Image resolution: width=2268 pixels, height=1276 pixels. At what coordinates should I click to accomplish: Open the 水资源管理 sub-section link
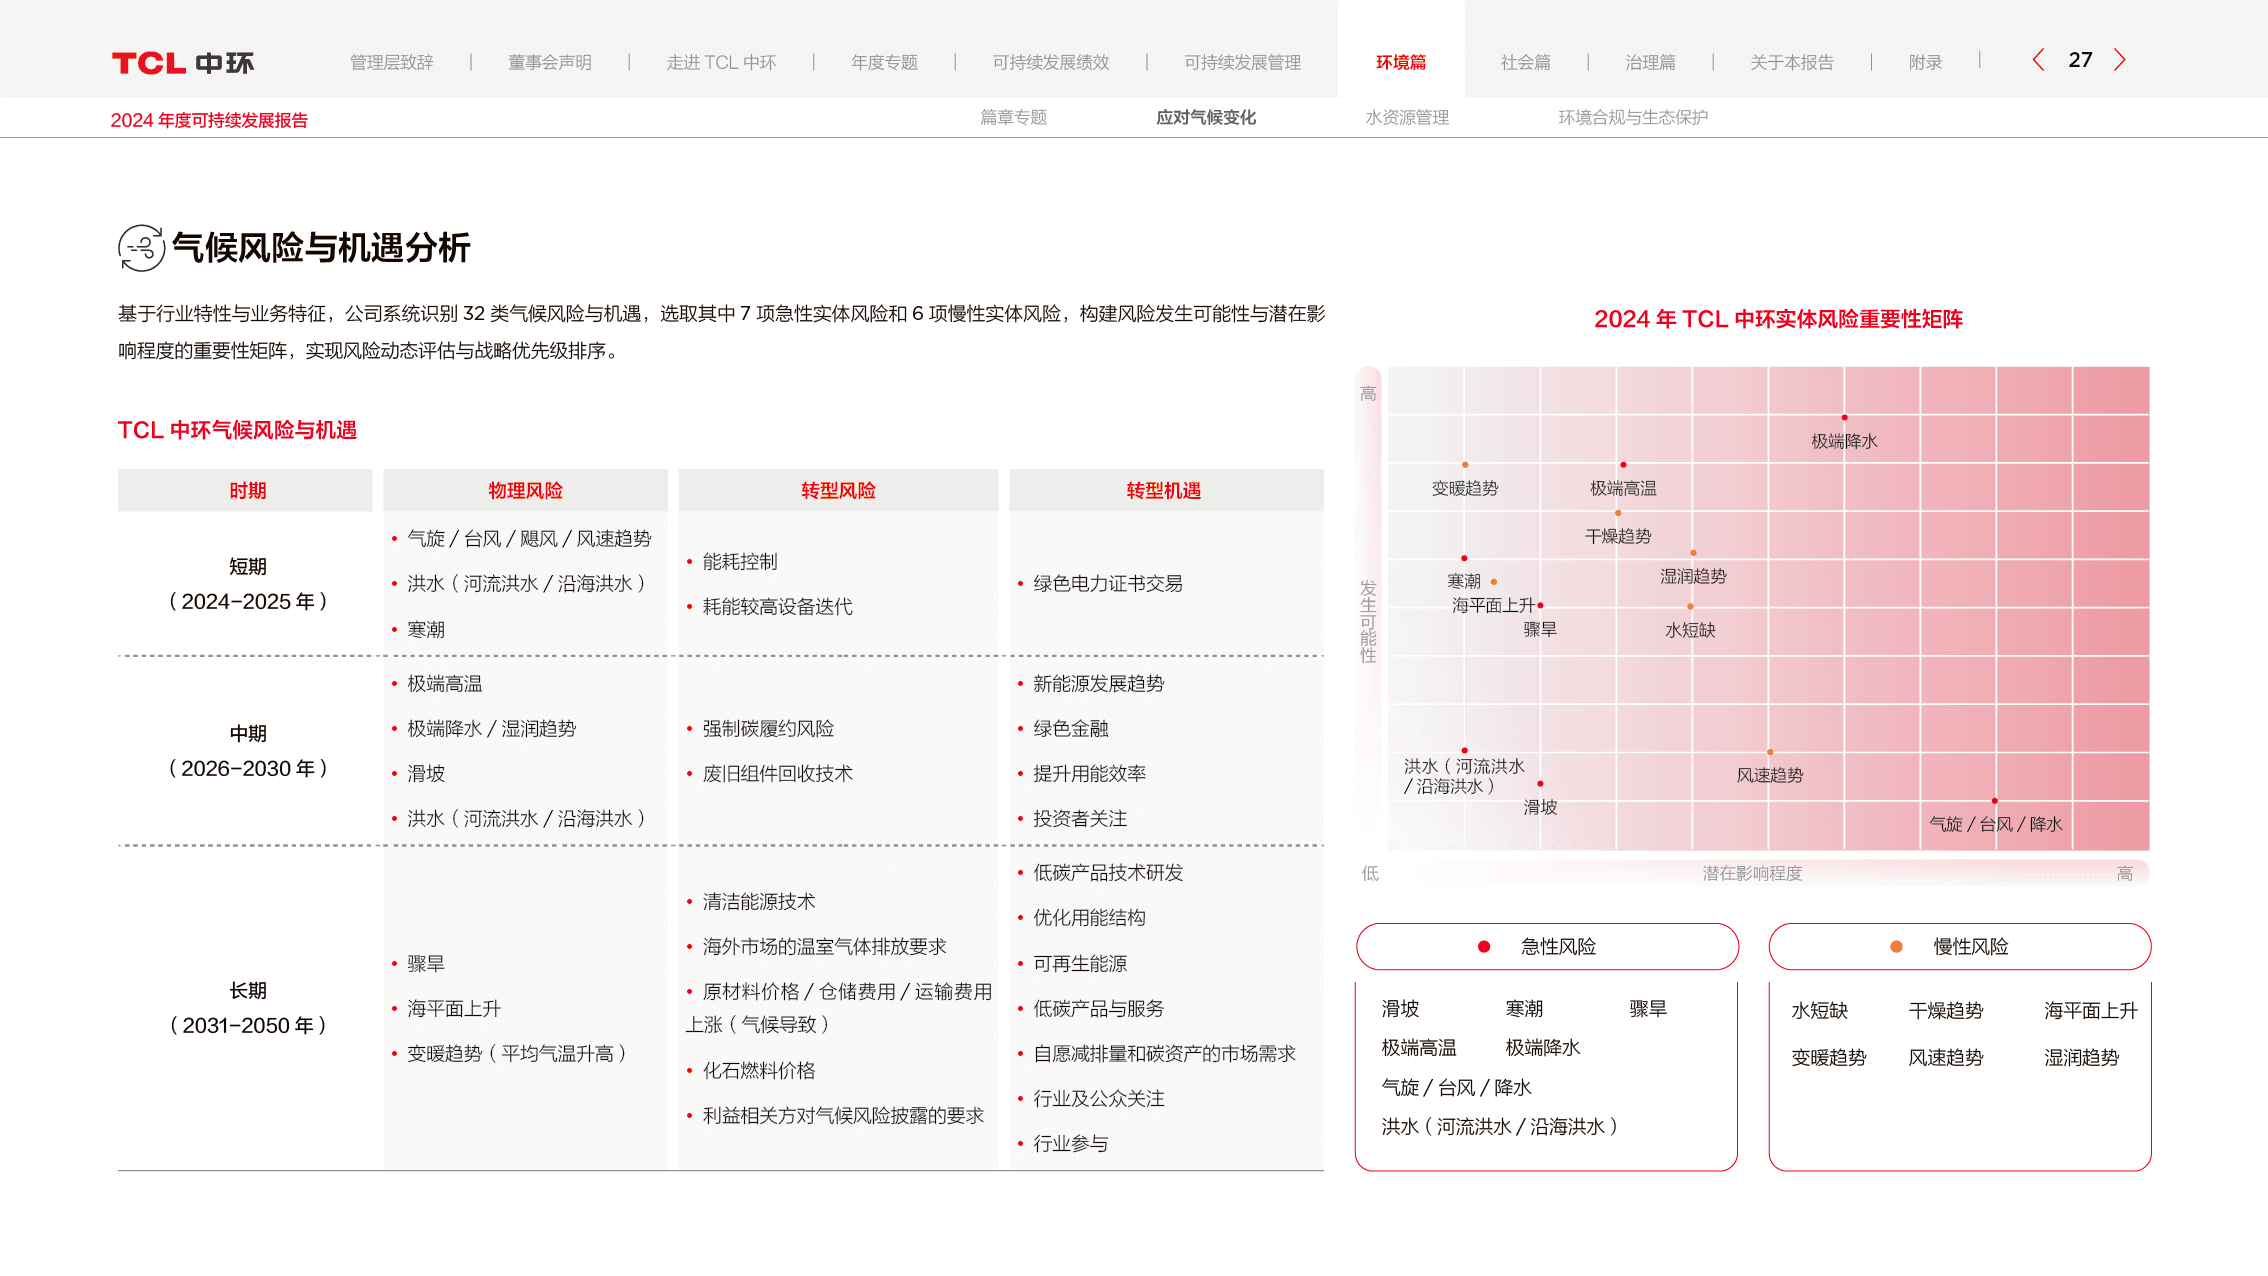[1406, 117]
